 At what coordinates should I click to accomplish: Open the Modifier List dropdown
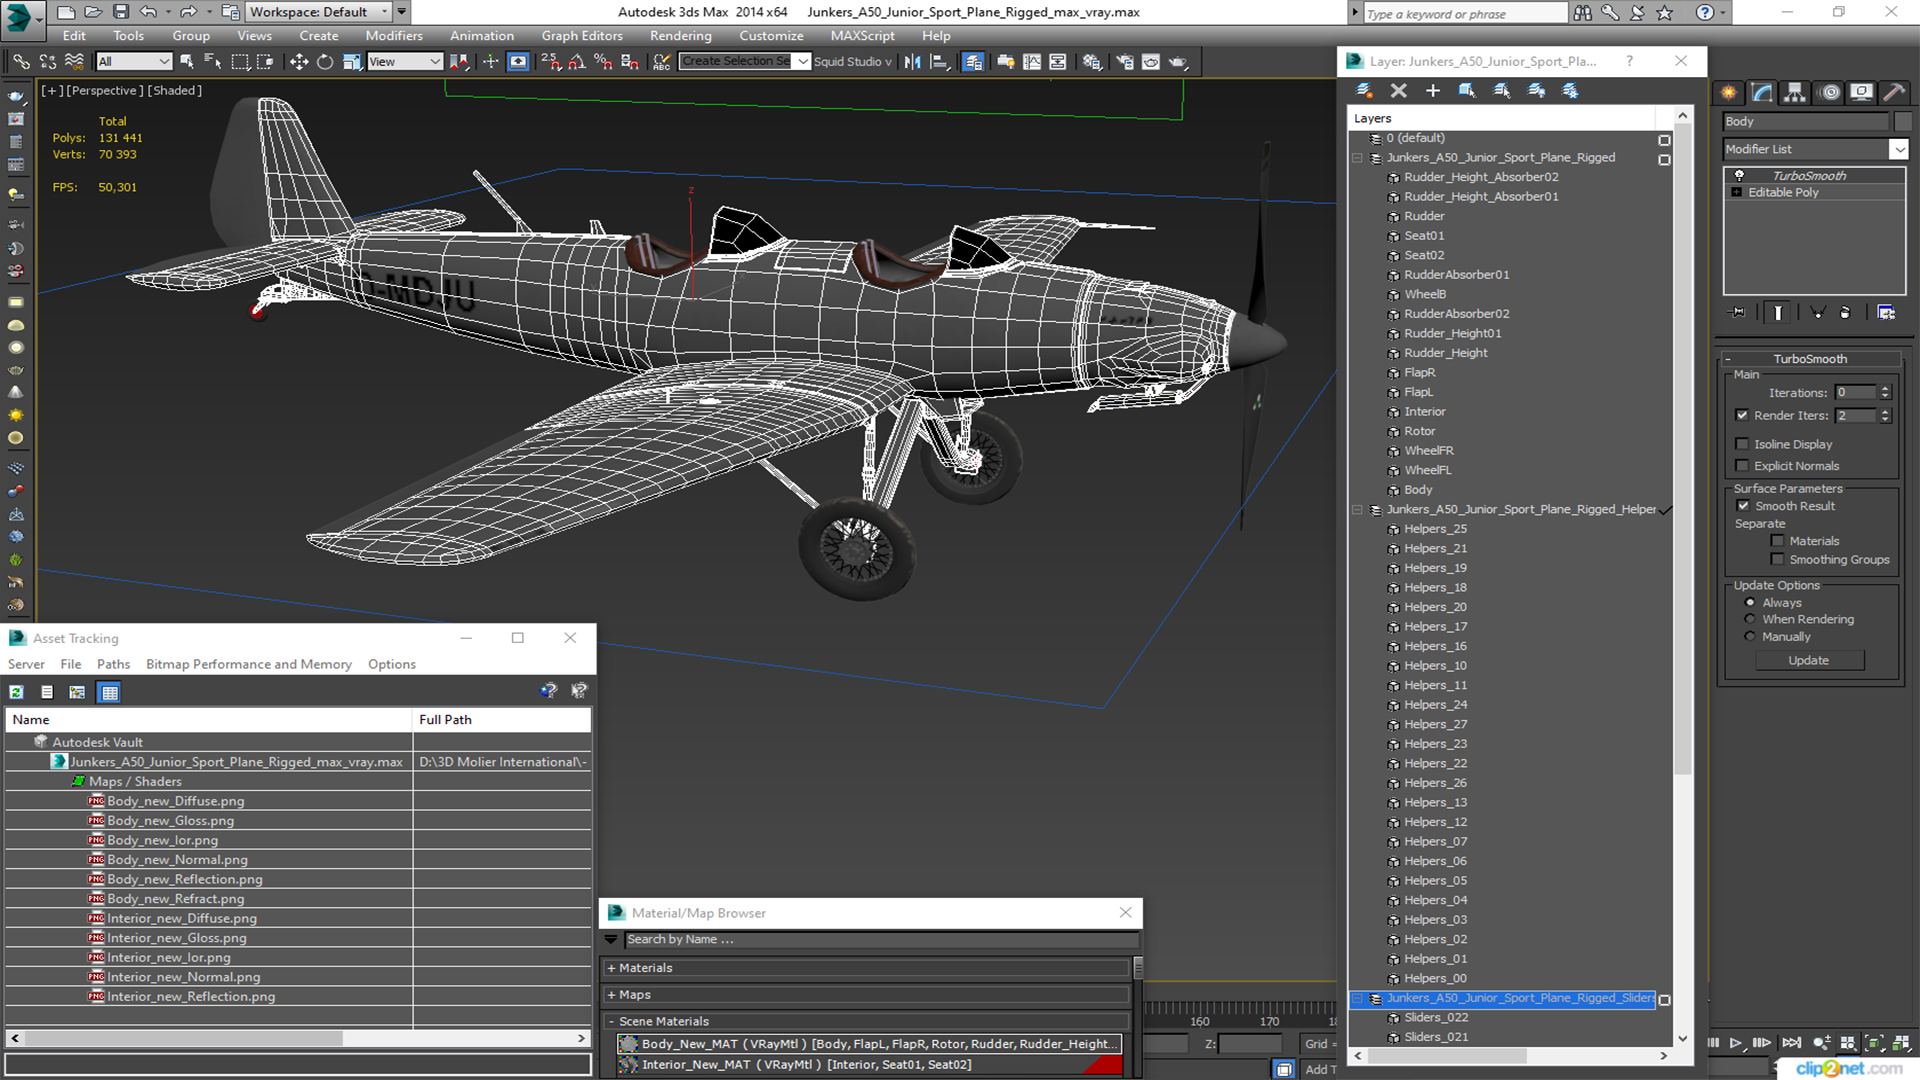(1898, 149)
